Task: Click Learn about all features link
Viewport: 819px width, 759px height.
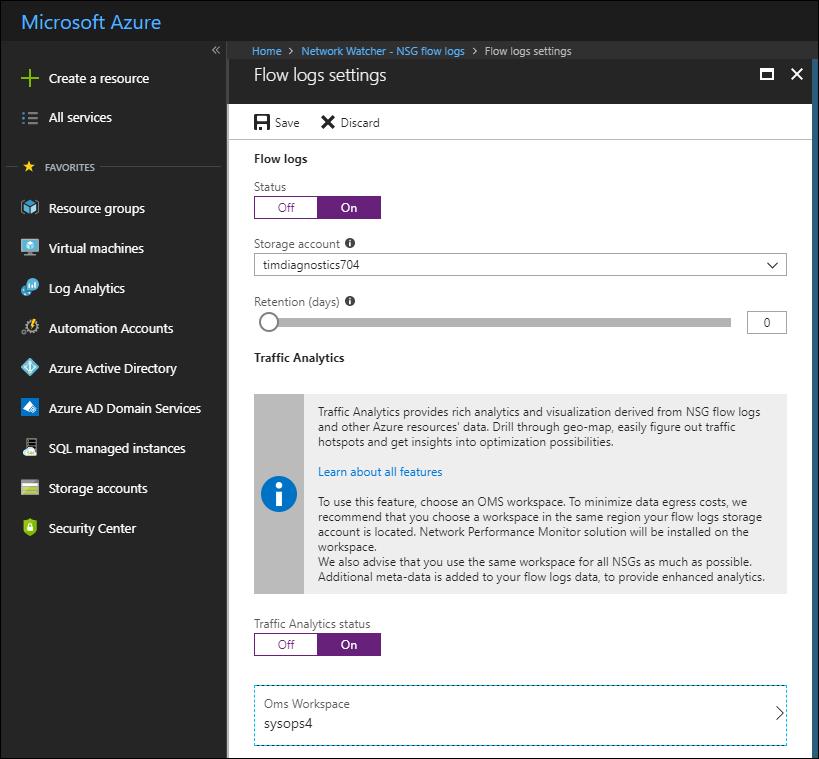Action: pyautogui.click(x=380, y=472)
